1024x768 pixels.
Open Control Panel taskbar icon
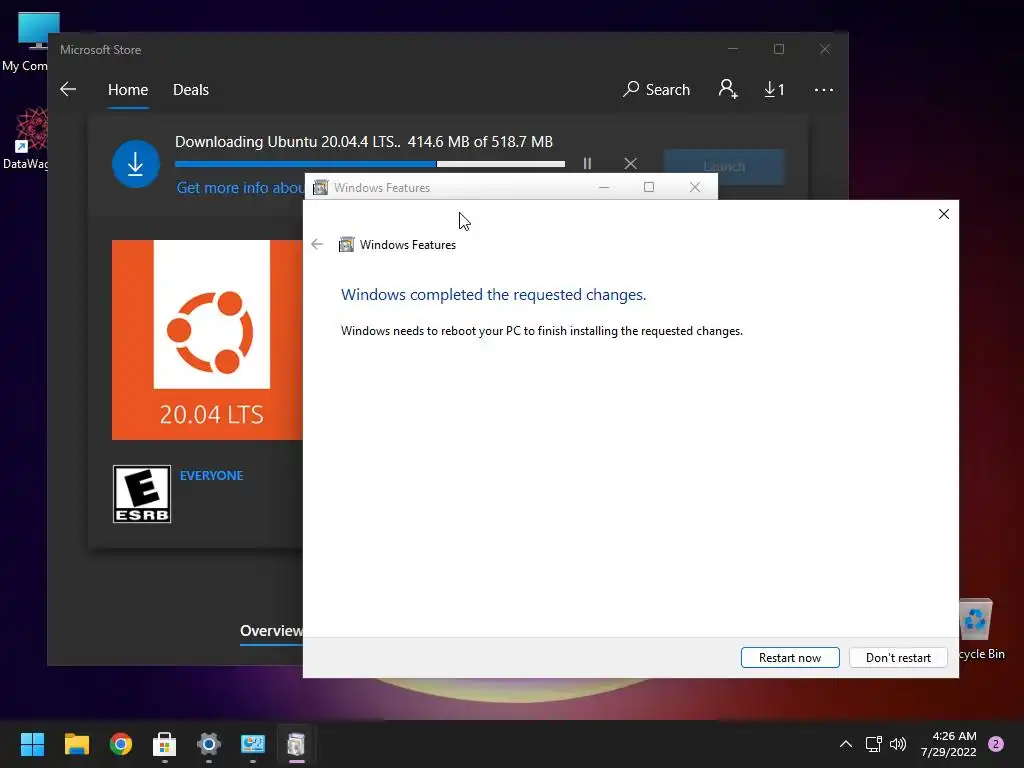tap(253, 744)
